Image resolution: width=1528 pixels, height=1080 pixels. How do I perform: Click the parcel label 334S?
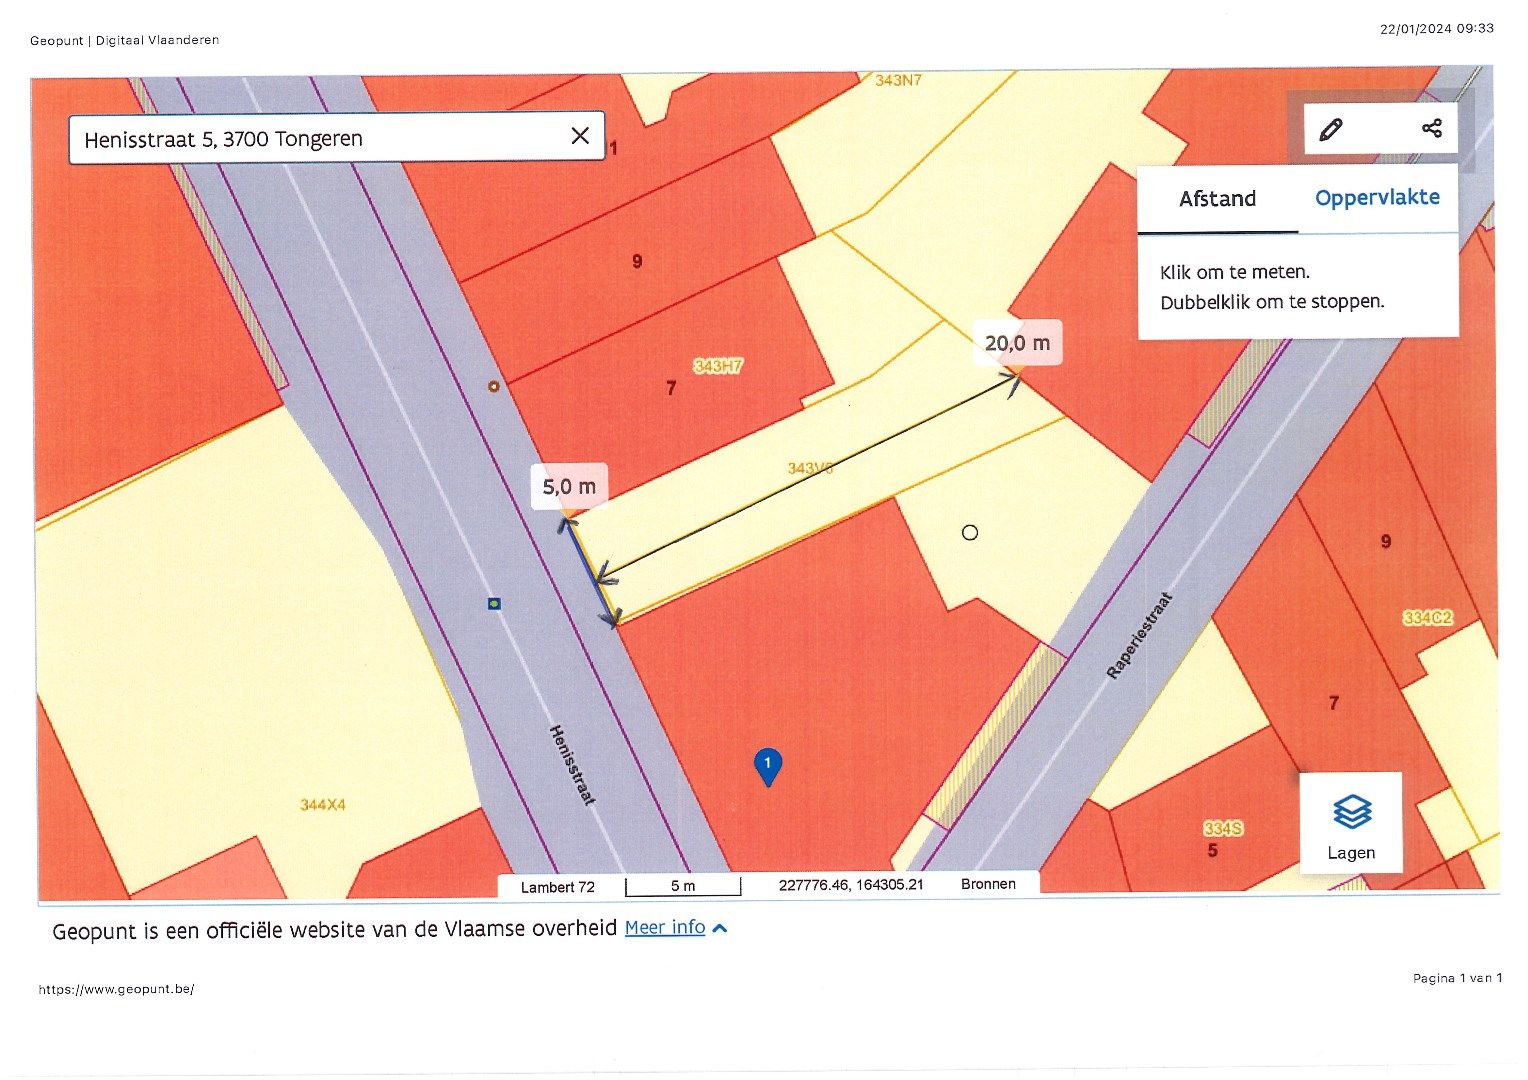click(x=1222, y=828)
